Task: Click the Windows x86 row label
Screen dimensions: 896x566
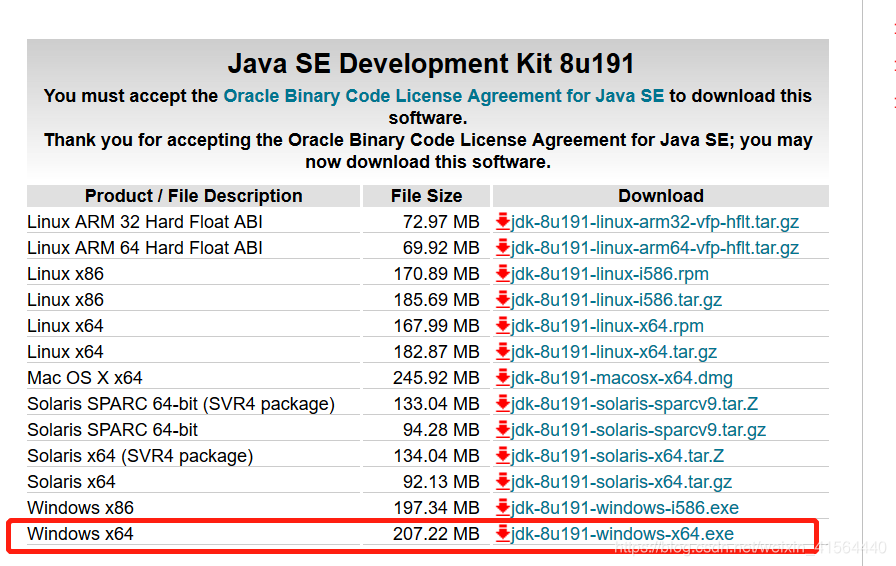Action: click(80, 508)
